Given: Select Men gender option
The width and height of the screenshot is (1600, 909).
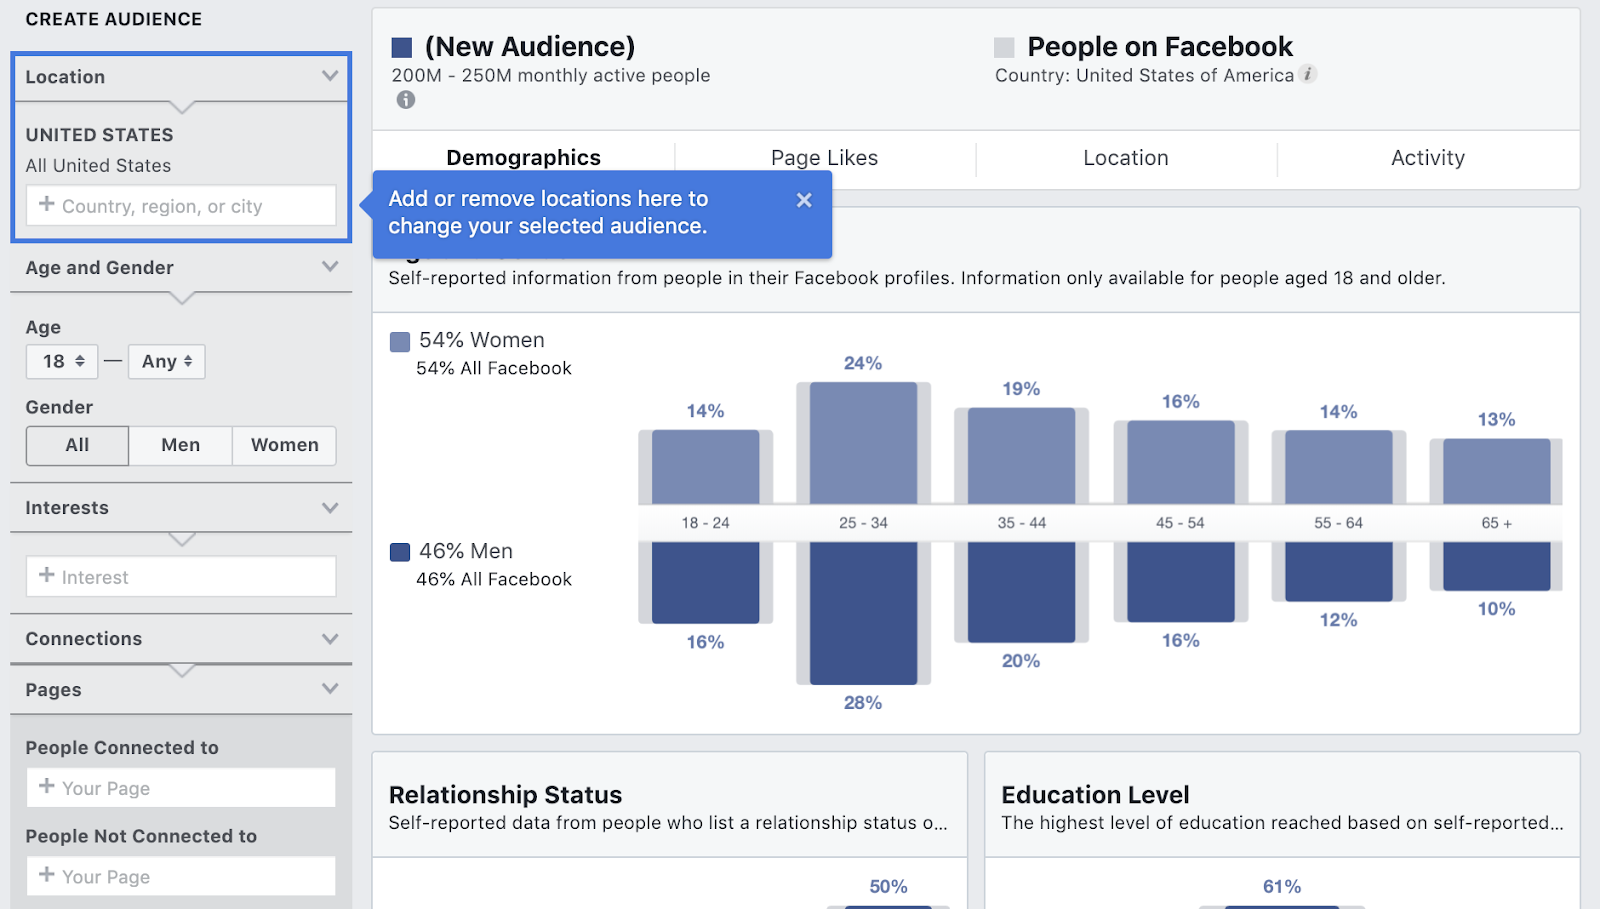Looking at the screenshot, I should 181,446.
